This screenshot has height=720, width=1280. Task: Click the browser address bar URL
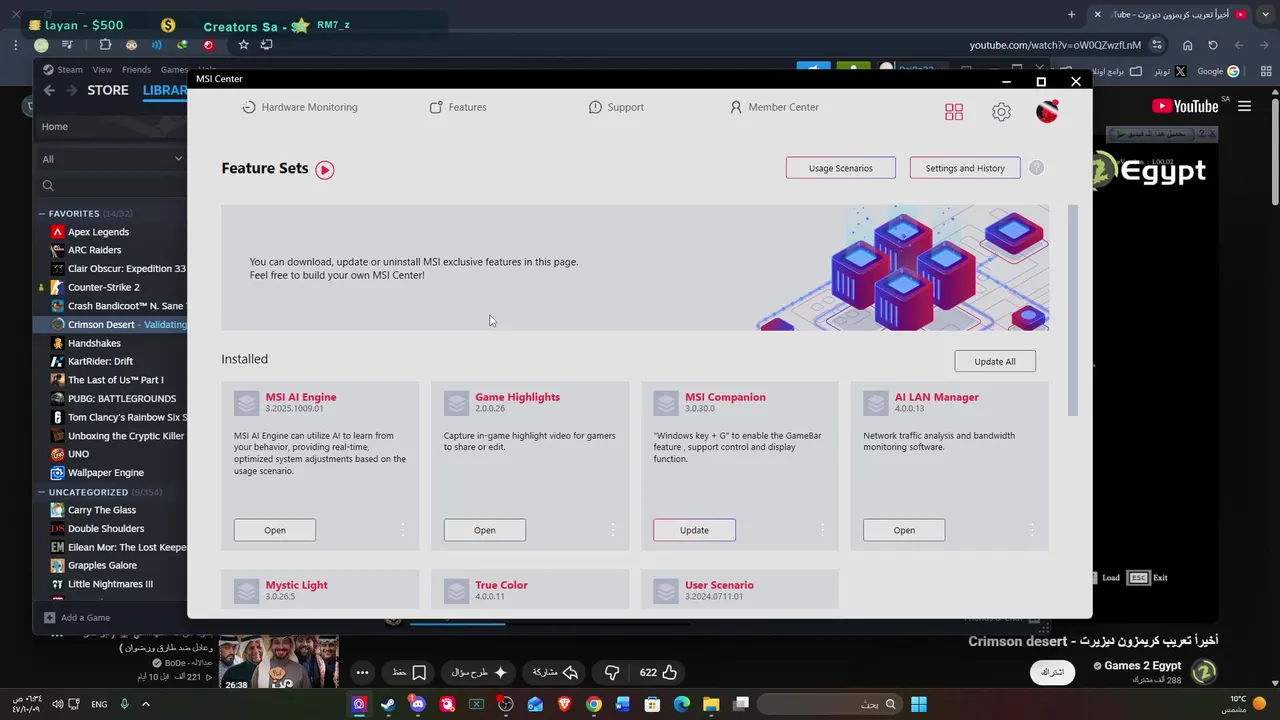click(1055, 45)
